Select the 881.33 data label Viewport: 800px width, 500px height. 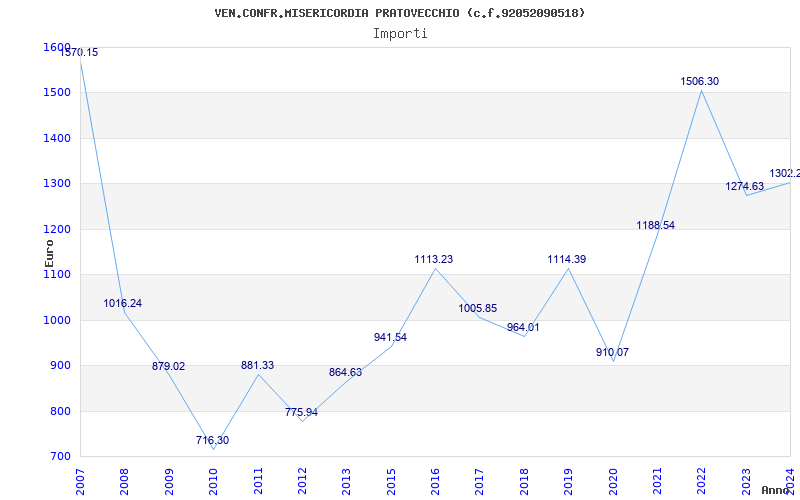point(257,365)
